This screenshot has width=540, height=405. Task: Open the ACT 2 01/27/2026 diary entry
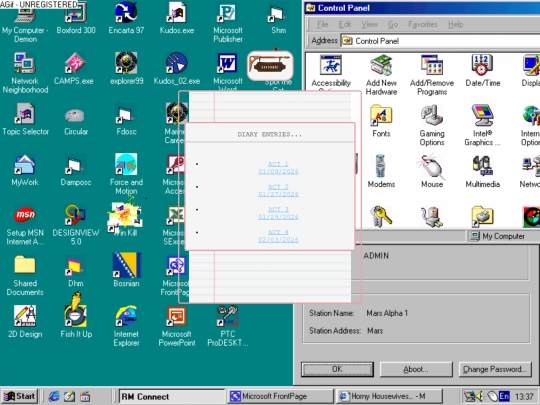(278, 190)
